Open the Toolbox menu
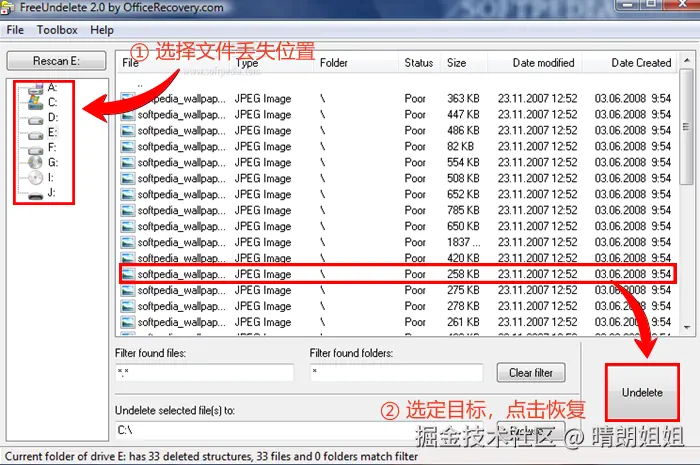 (x=57, y=30)
